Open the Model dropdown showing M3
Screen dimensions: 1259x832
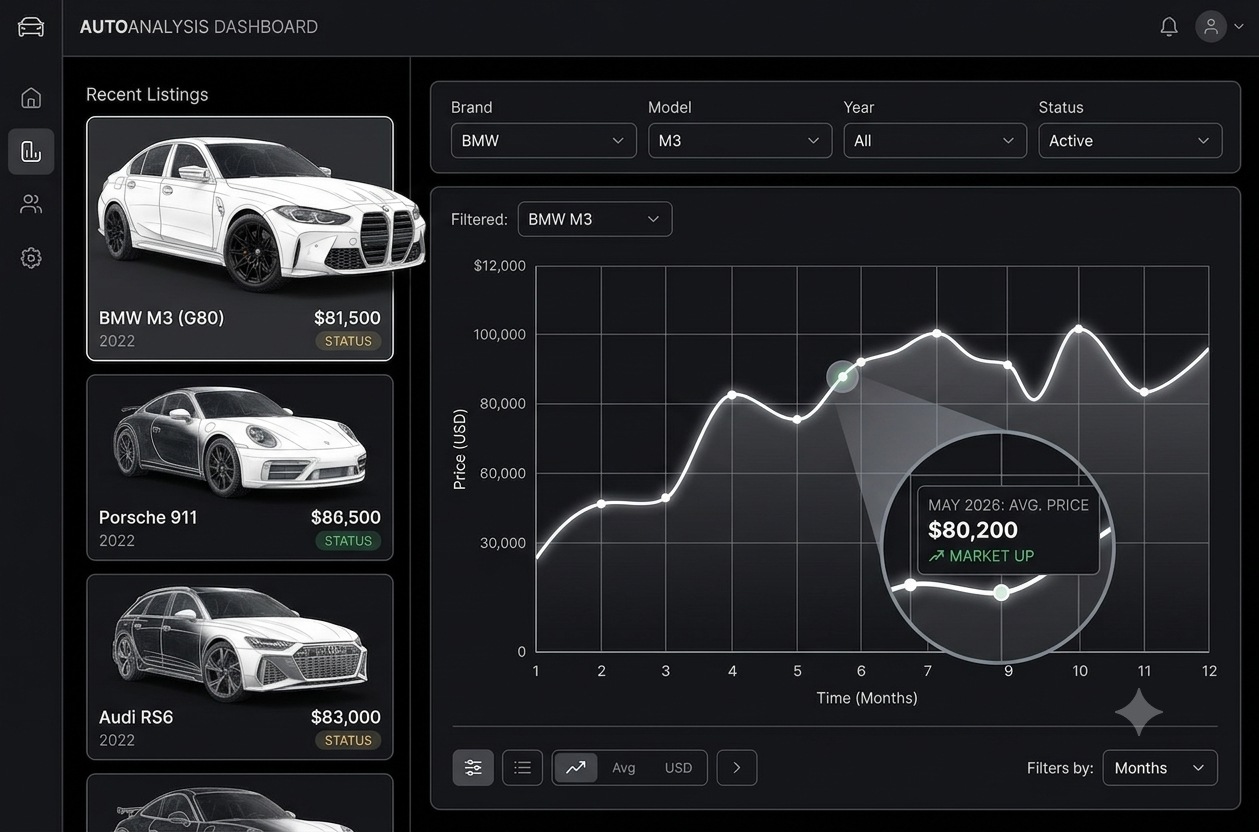740,140
